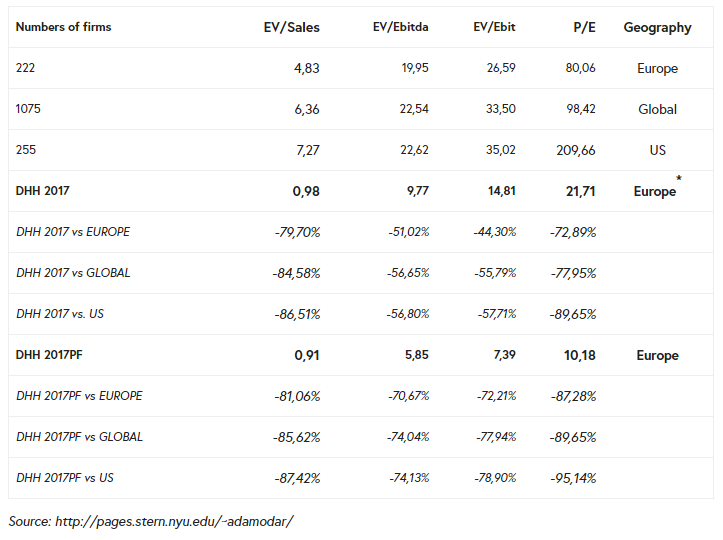723x540 pixels.
Task: Click the 1075 firms count cell
Action: pyautogui.click(x=31, y=109)
